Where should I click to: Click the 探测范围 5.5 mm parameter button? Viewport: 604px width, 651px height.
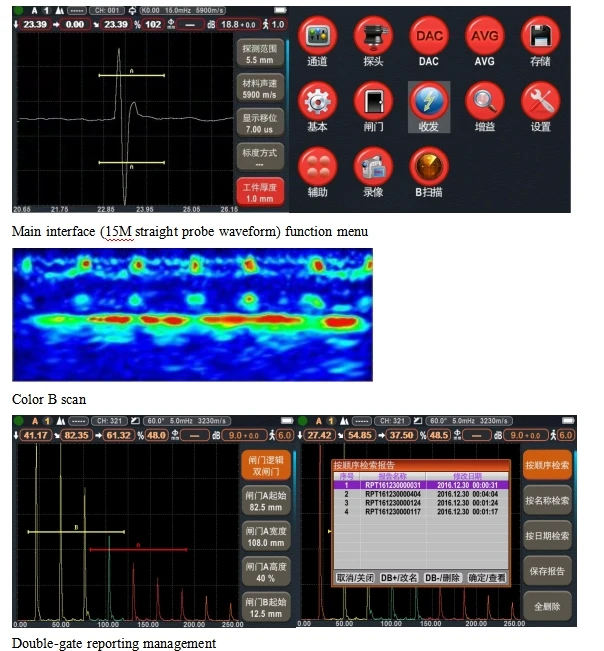pos(260,54)
